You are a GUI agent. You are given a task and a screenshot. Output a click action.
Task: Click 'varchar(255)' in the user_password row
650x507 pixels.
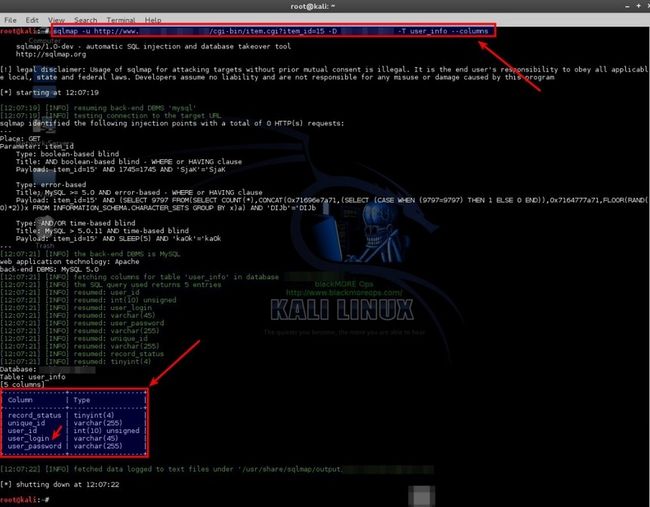pyautogui.click(x=98, y=446)
